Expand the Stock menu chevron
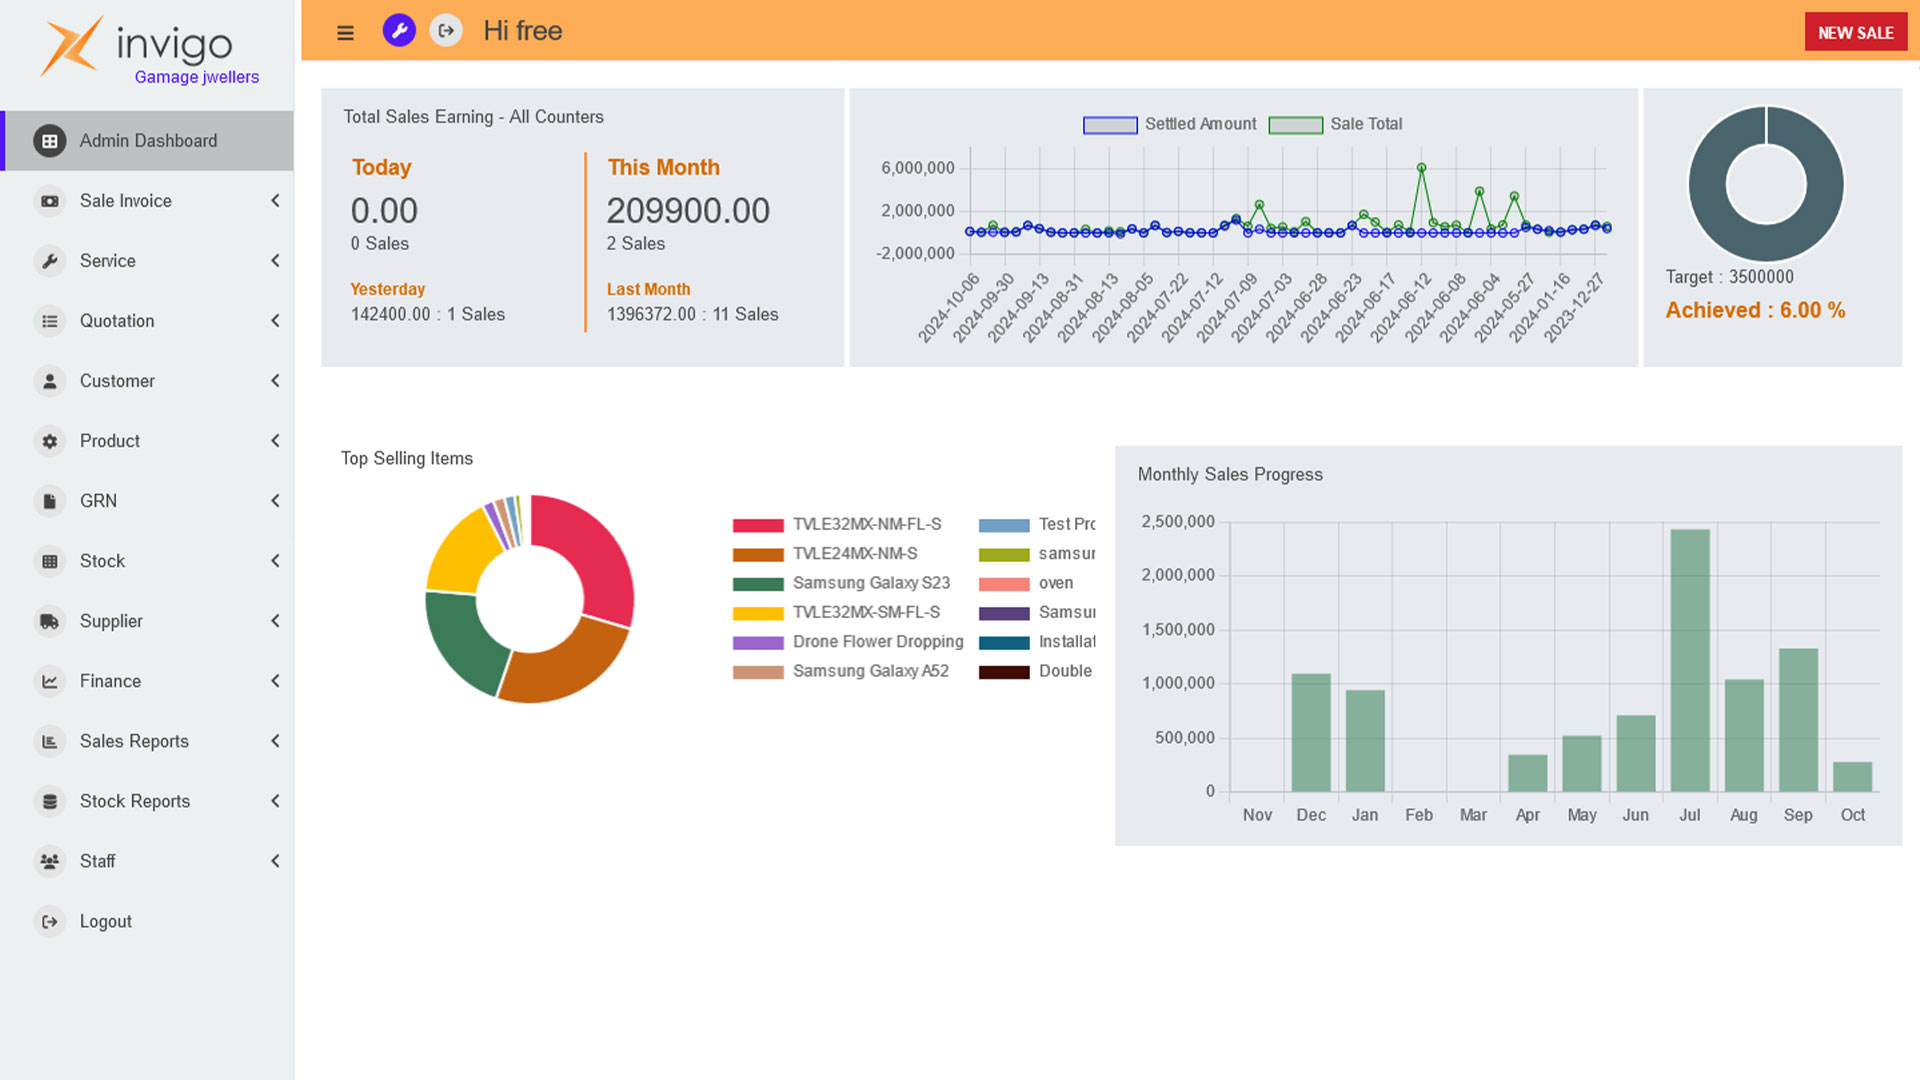Image resolution: width=1920 pixels, height=1080 pixels. pos(275,561)
